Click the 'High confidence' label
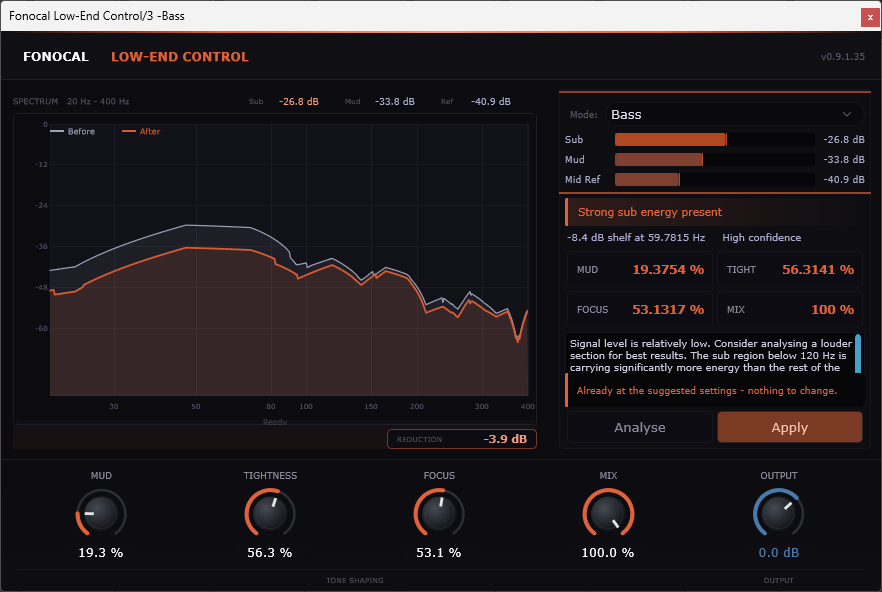882x592 pixels. point(762,237)
